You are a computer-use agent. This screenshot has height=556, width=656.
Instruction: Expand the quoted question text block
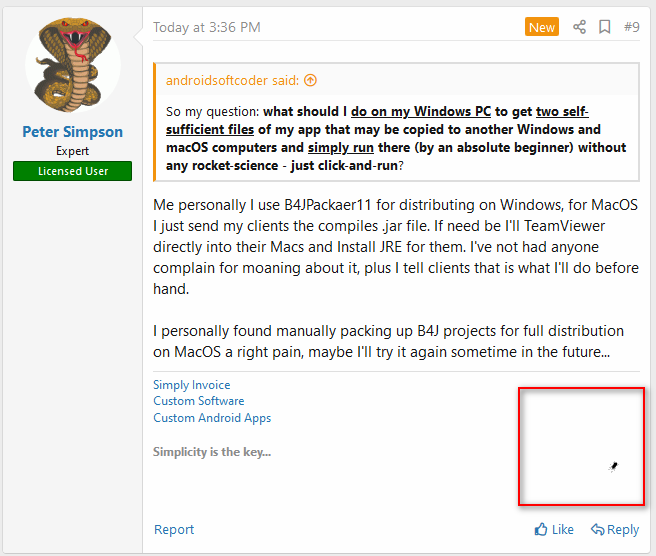pos(396,129)
